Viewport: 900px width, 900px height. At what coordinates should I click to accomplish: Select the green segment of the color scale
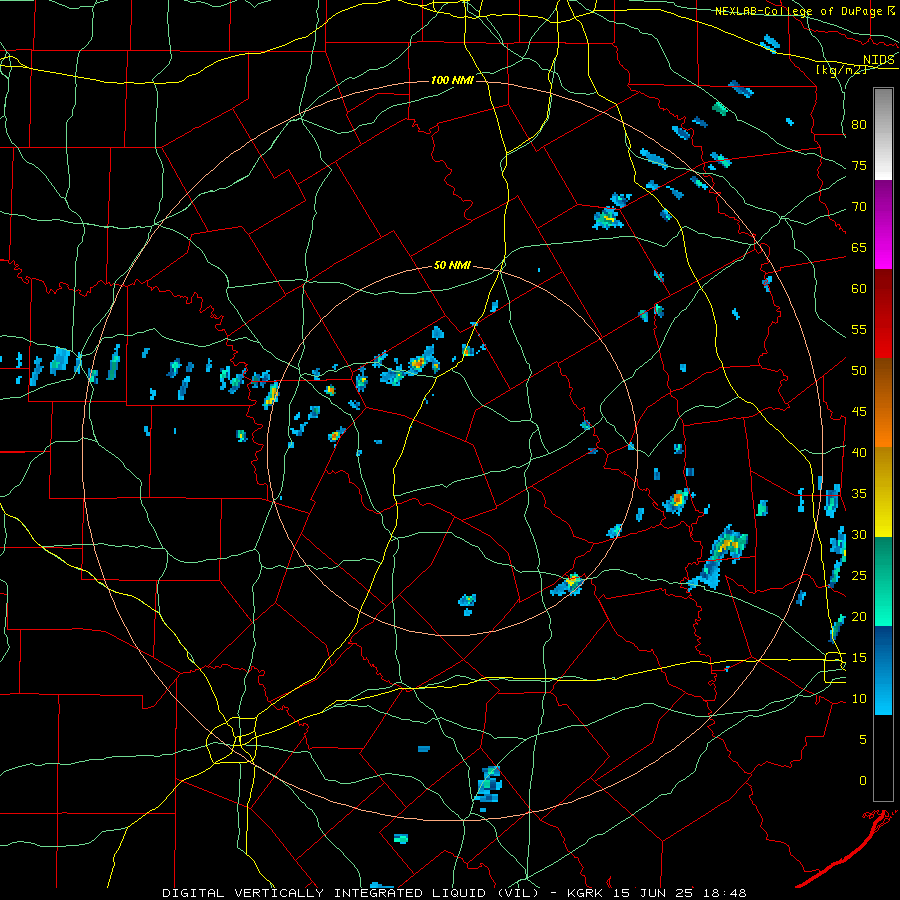883,581
